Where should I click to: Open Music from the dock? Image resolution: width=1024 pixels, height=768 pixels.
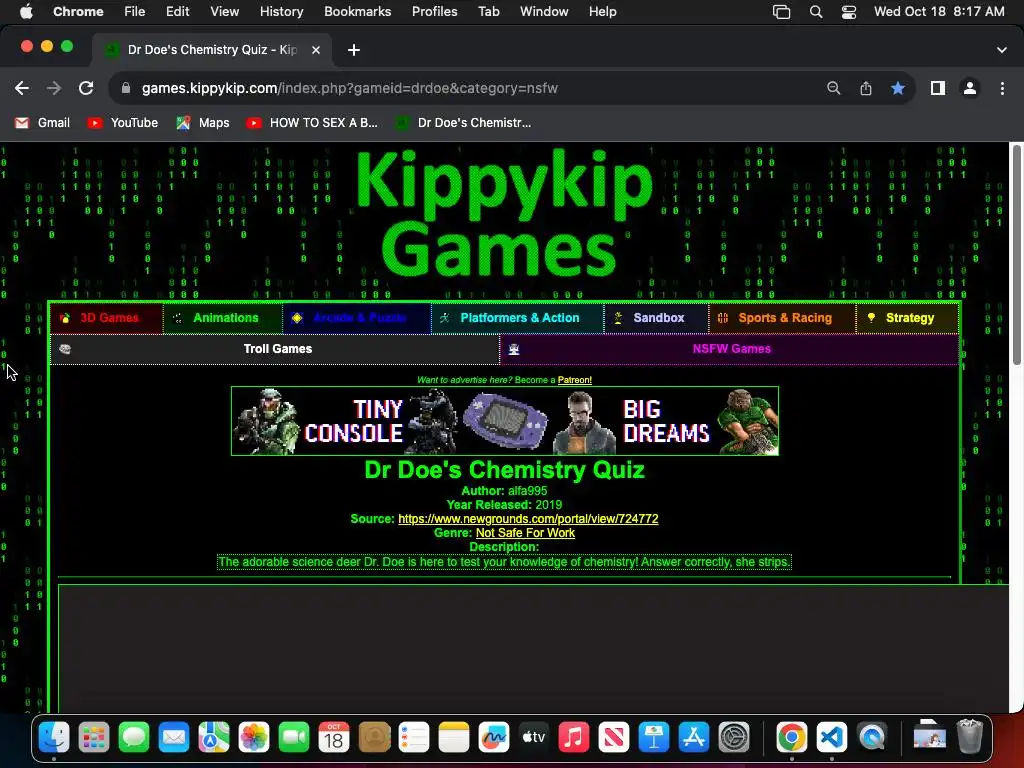coord(573,738)
